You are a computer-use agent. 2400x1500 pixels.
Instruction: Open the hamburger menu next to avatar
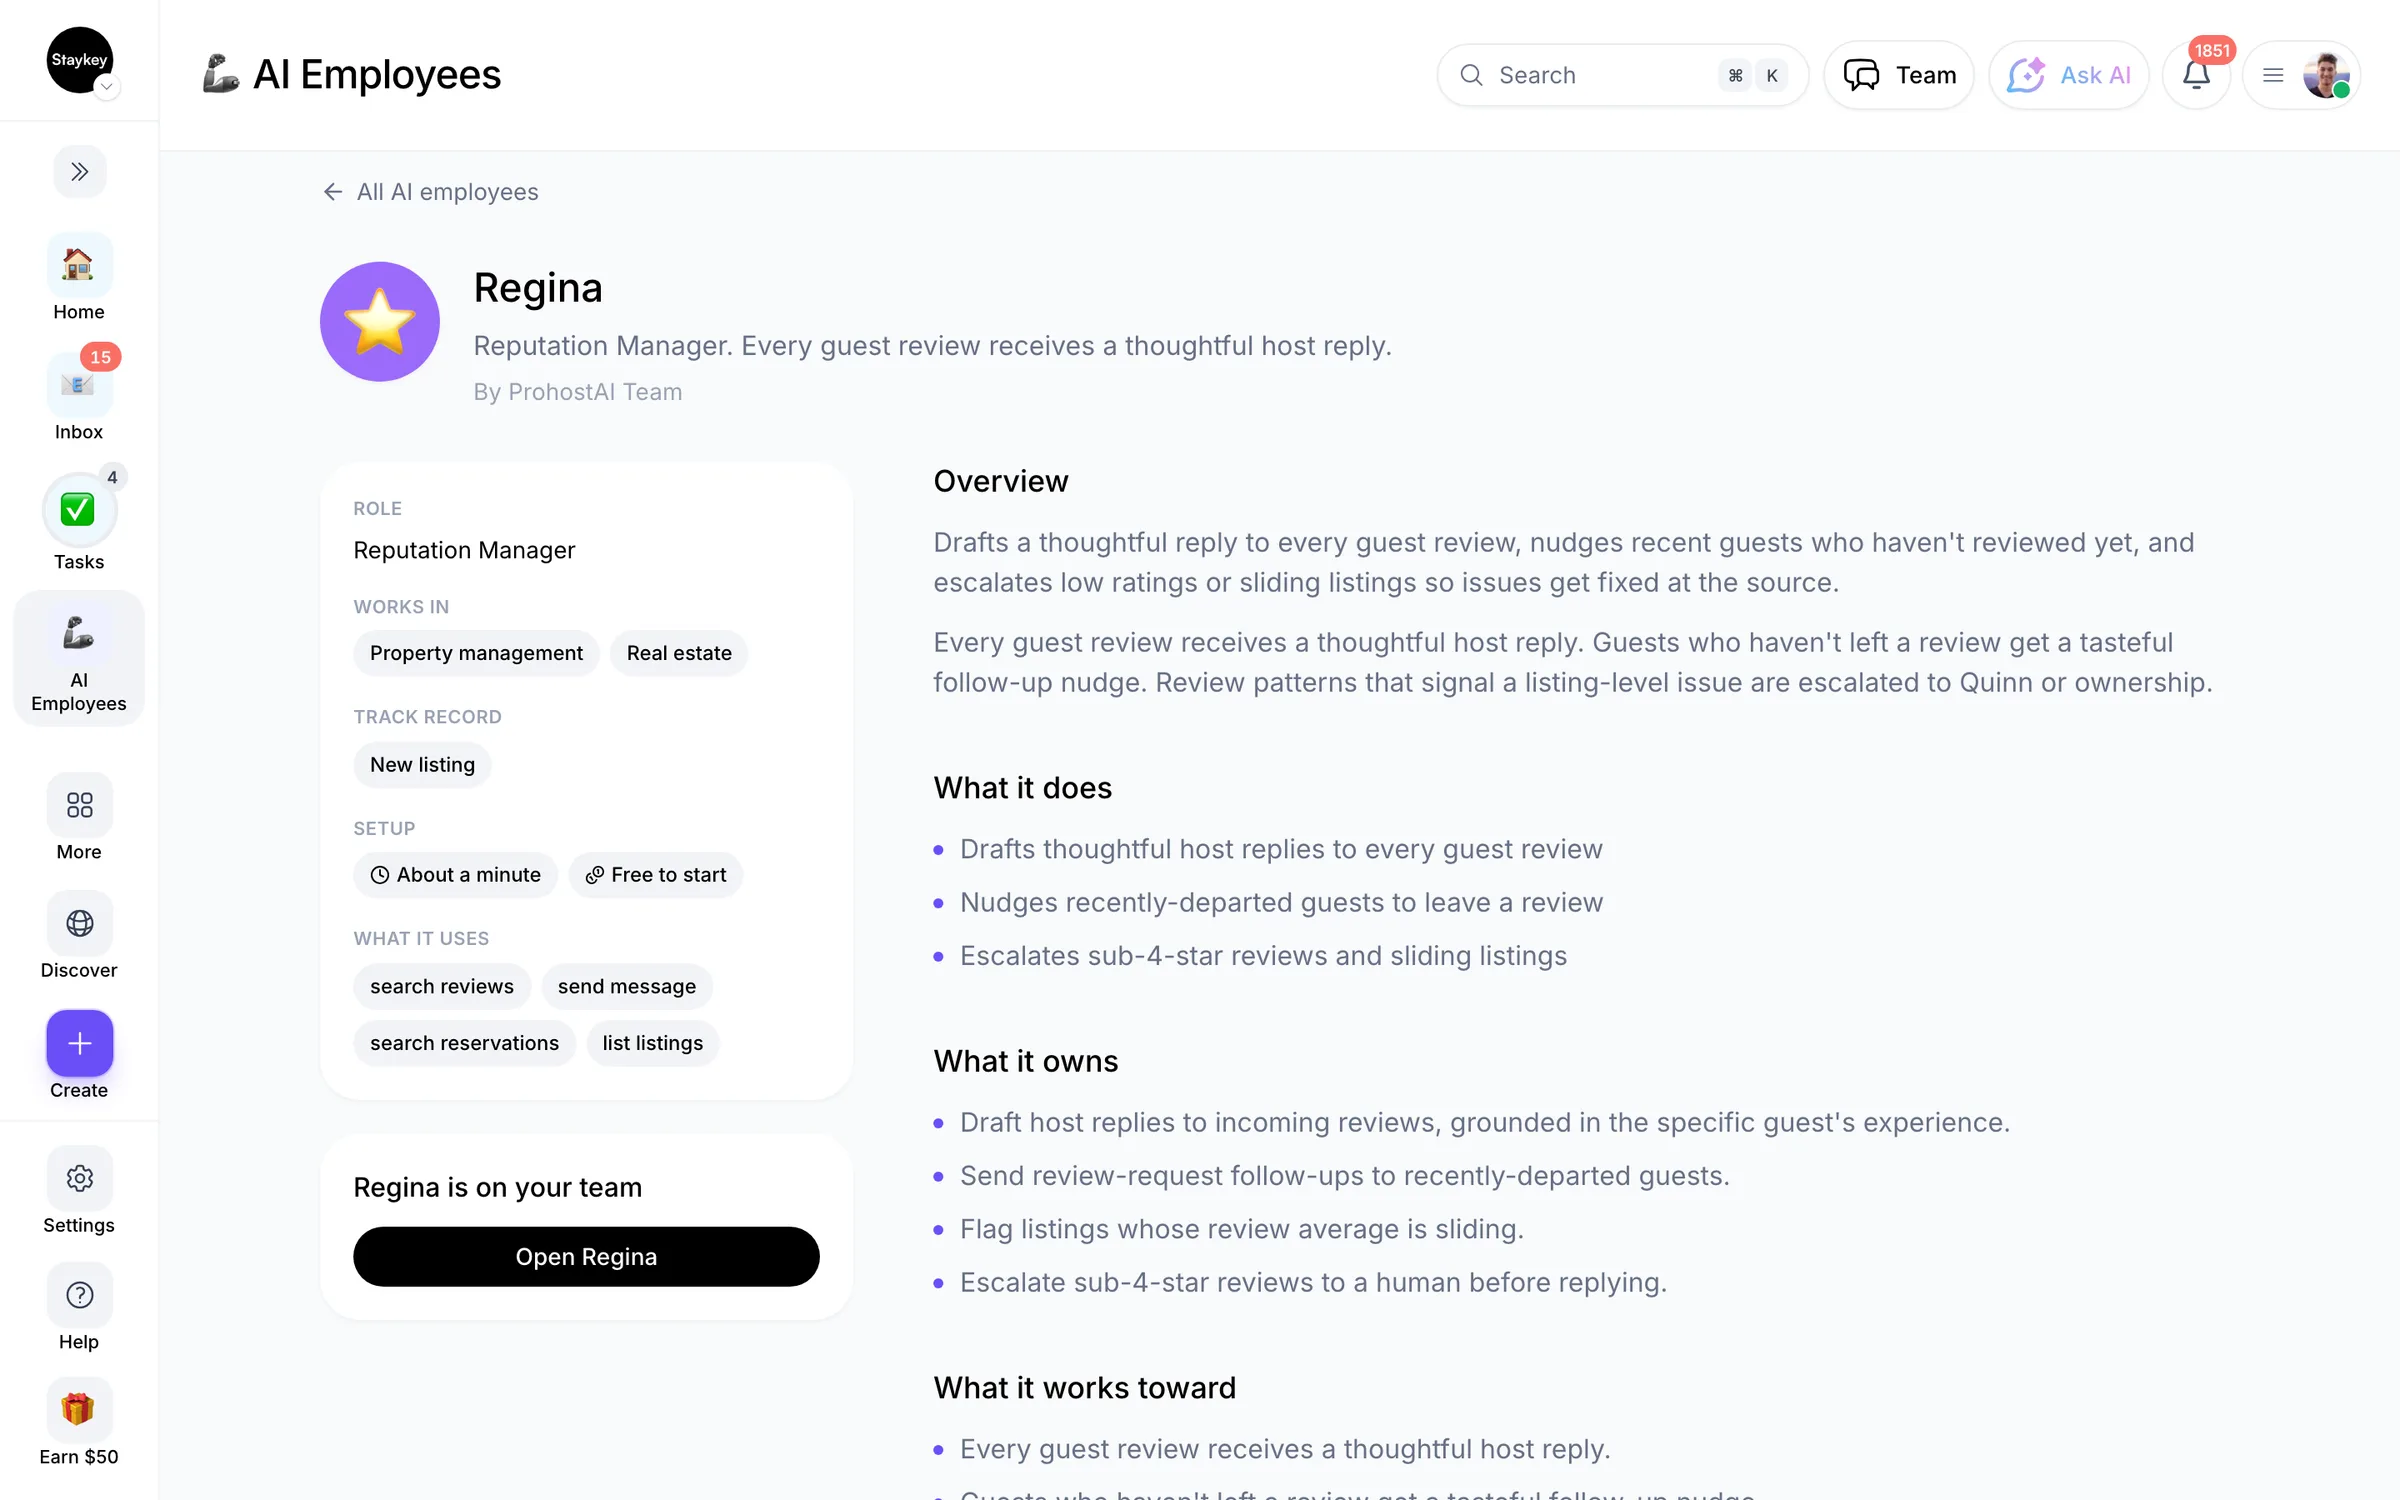[2272, 75]
